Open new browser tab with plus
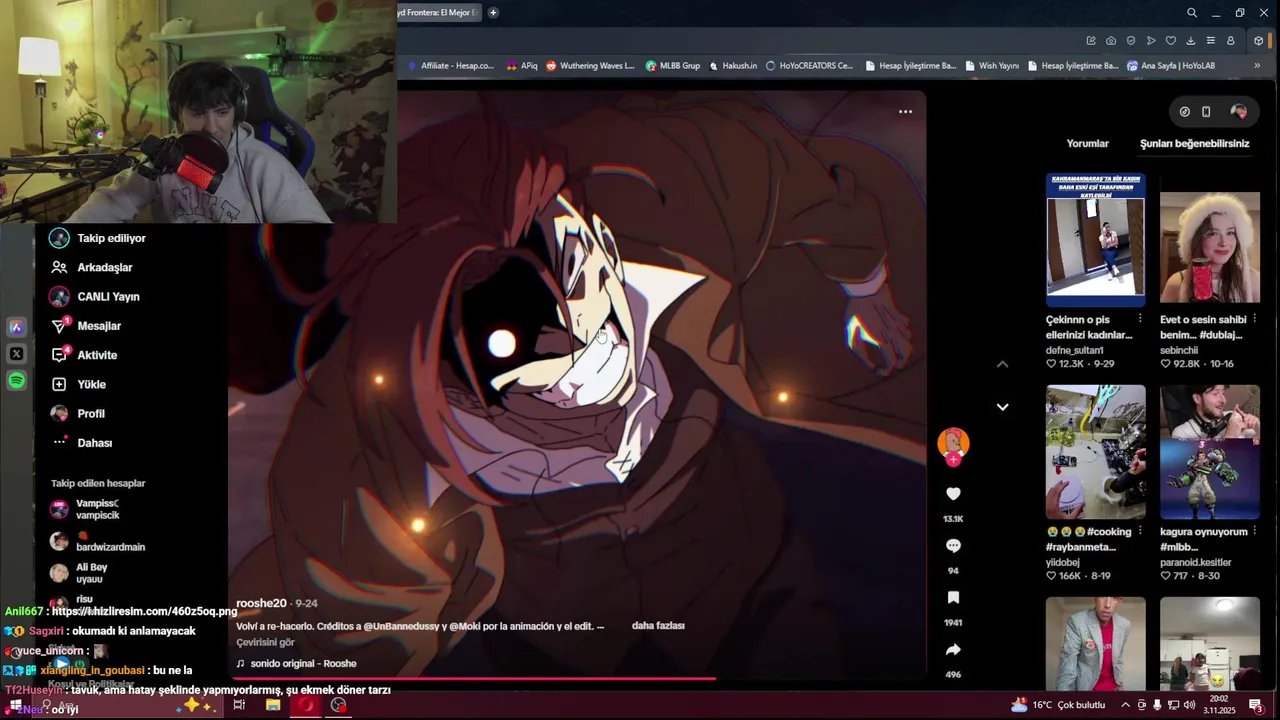The image size is (1280, 720). [x=493, y=12]
